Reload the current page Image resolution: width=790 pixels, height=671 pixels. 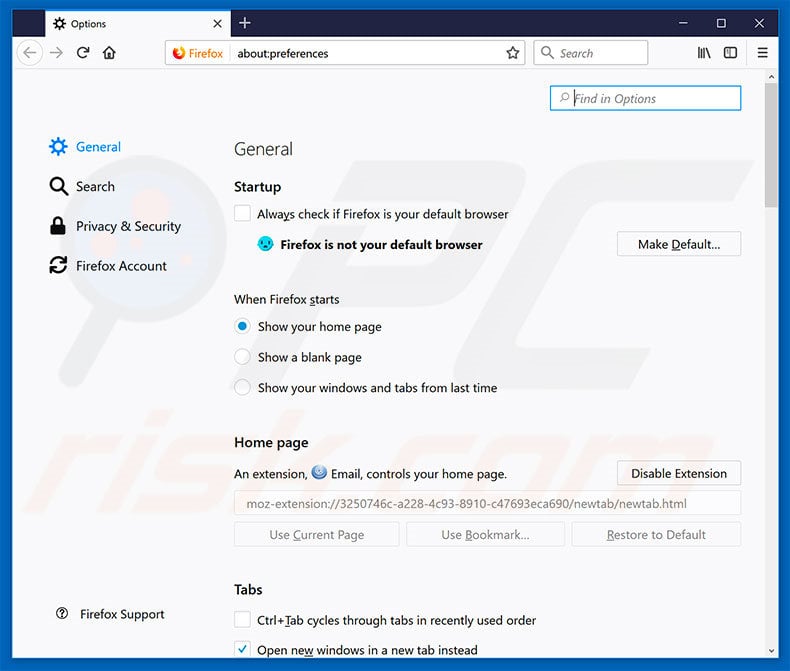[x=83, y=52]
